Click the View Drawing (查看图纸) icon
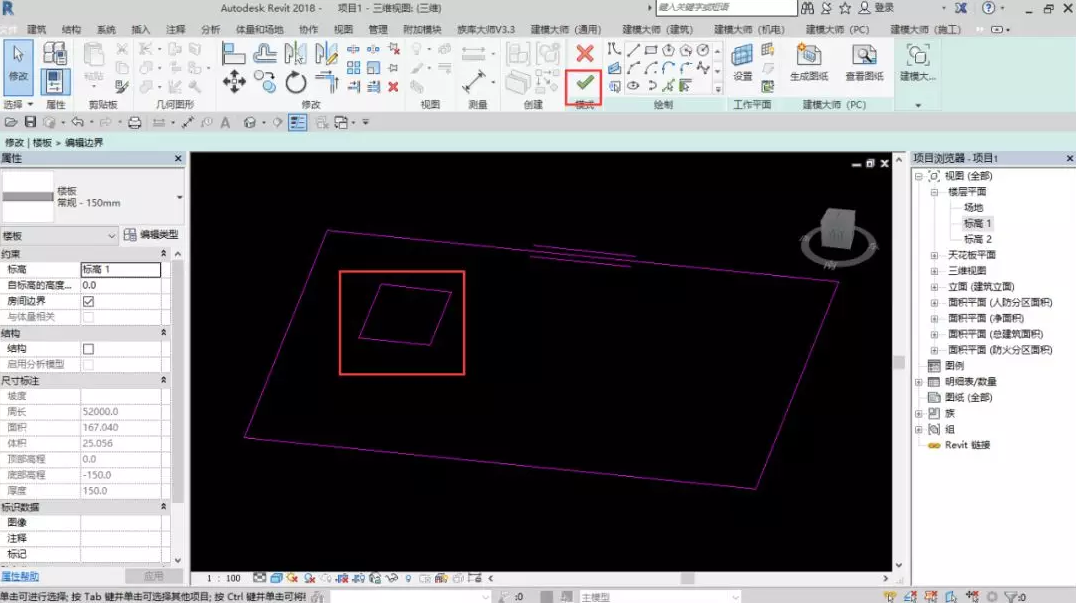 click(864, 62)
